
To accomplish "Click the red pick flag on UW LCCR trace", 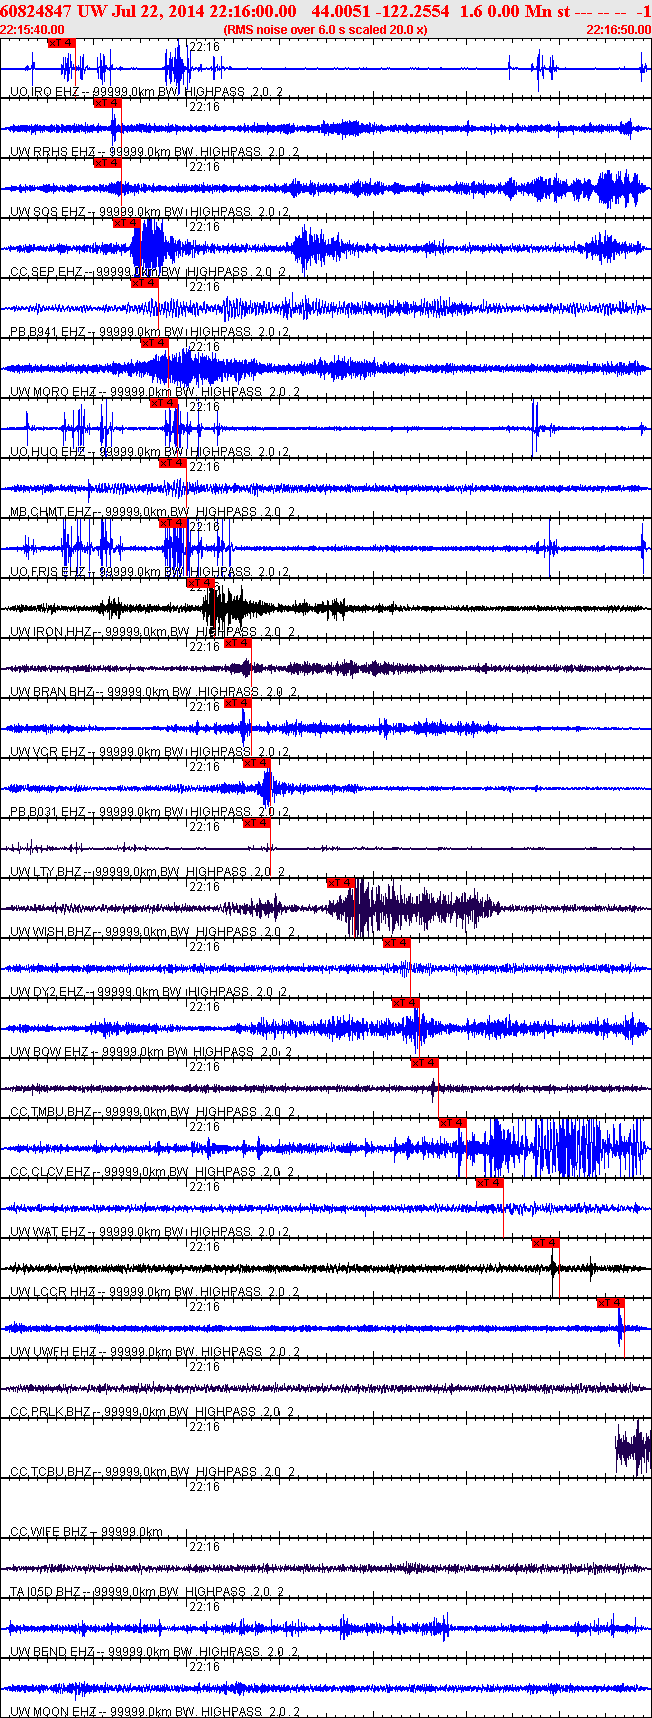I will [545, 1242].
